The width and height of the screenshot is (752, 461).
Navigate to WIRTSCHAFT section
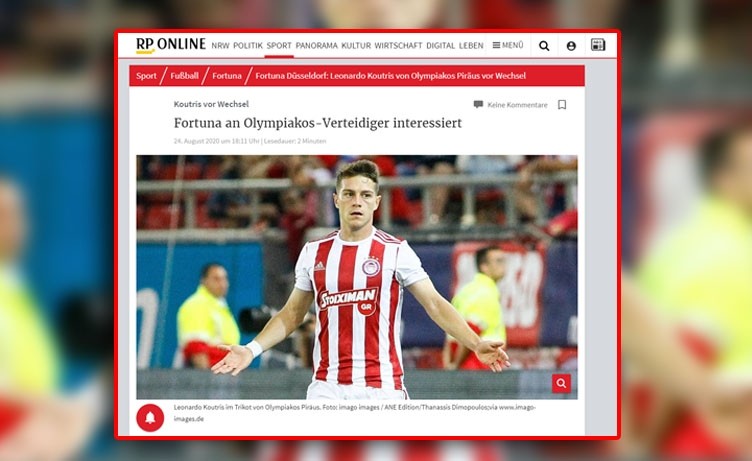(x=398, y=46)
